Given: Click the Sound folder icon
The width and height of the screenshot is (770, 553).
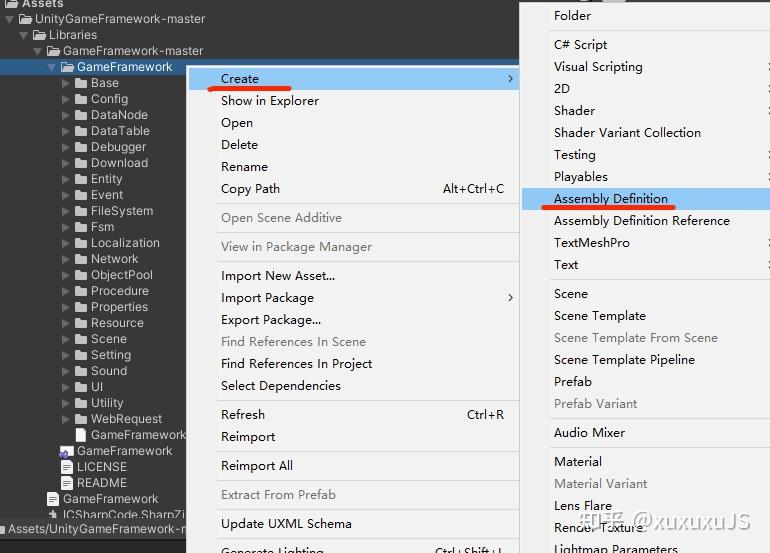Looking at the screenshot, I should [x=81, y=371].
